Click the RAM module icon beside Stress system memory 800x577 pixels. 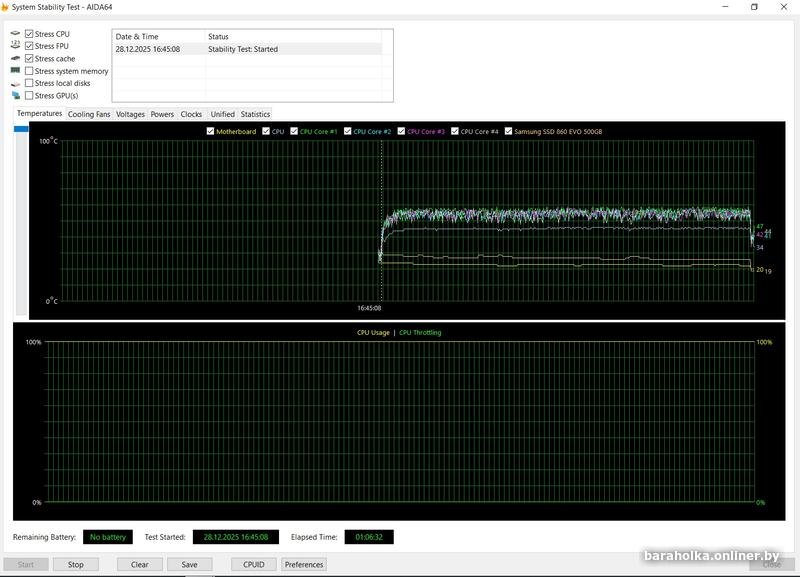pos(15,71)
